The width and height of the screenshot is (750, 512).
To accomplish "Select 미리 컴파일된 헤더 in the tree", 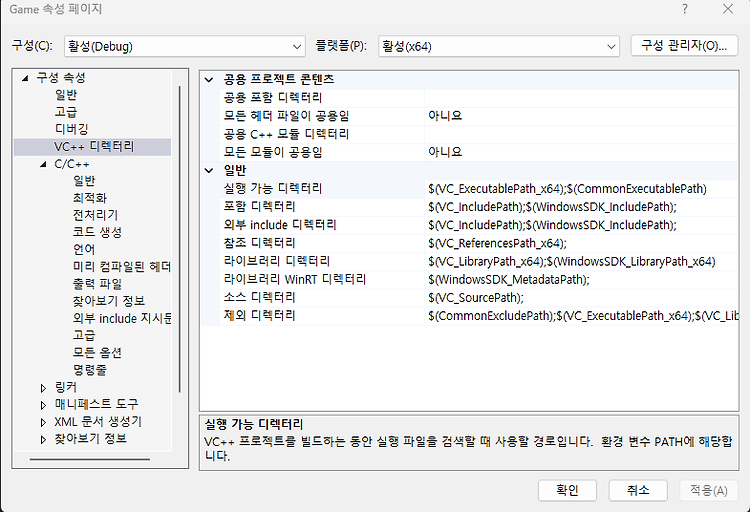I will click(x=121, y=267).
